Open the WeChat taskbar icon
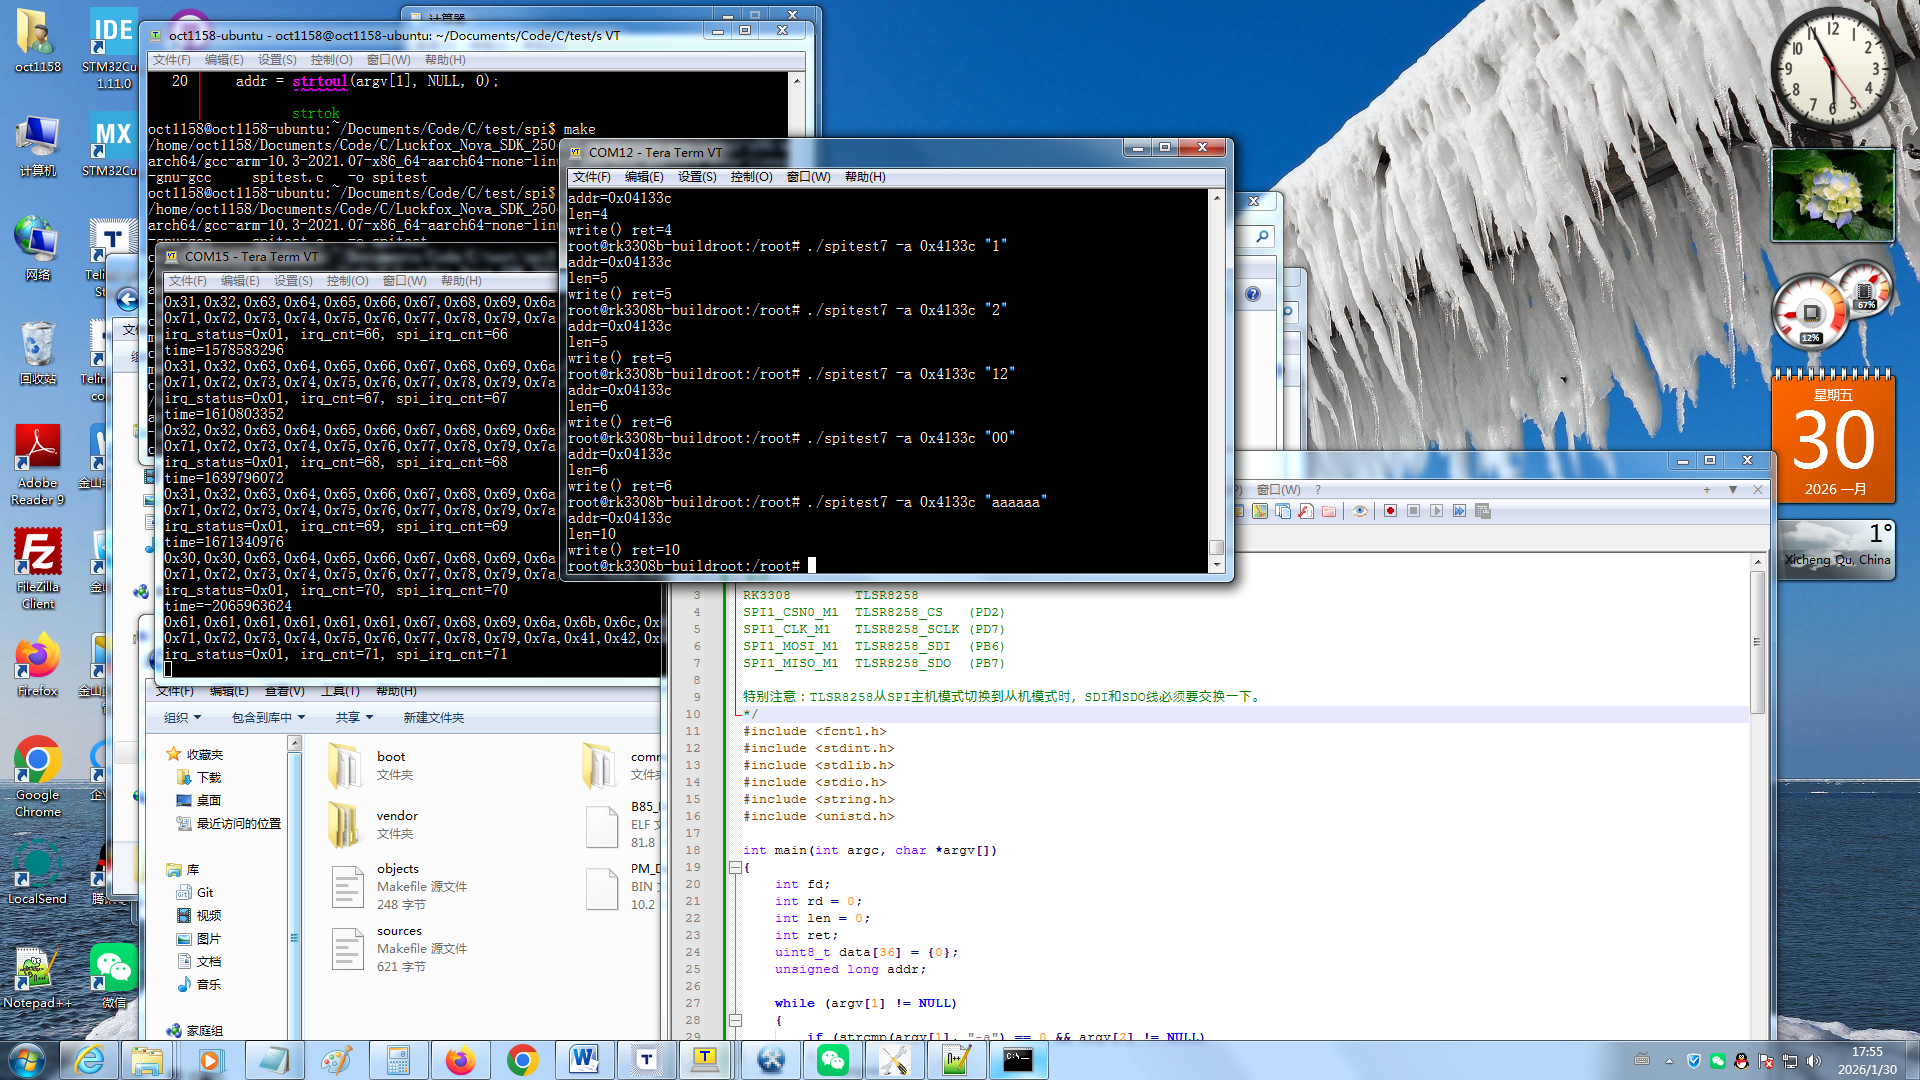Viewport: 1920px width, 1080px height. pos(832,1060)
